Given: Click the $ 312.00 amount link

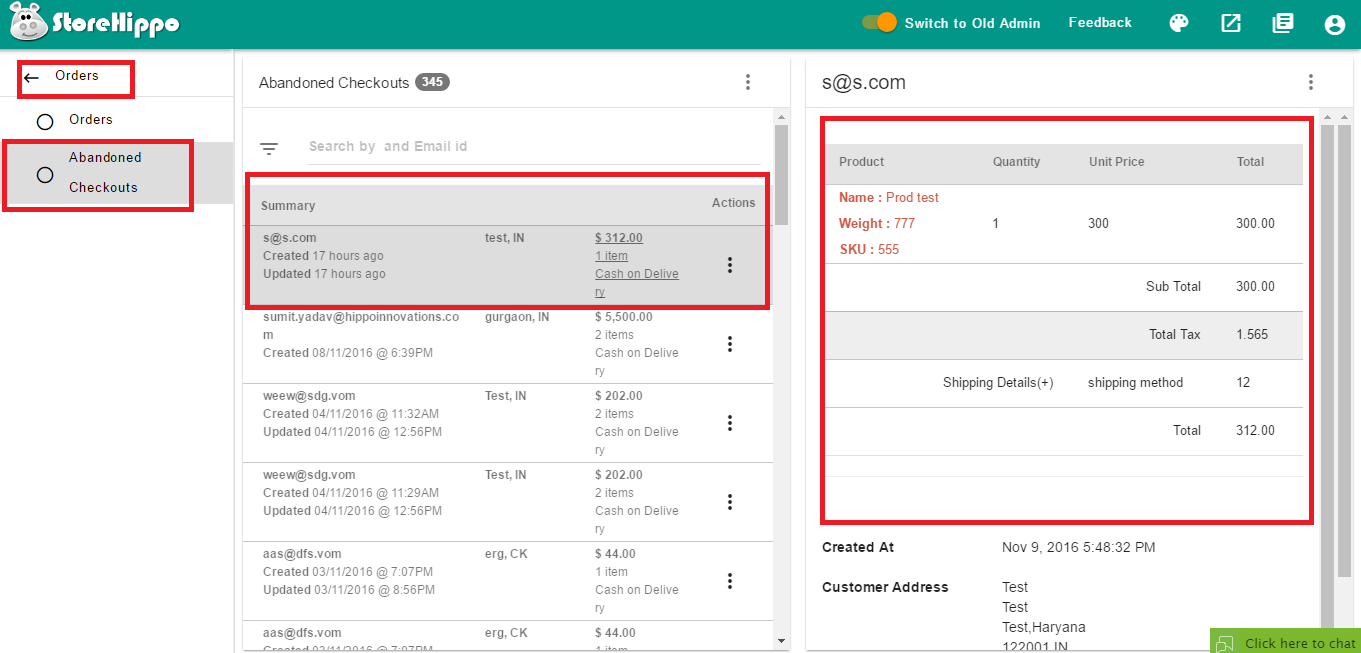Looking at the screenshot, I should pos(619,238).
